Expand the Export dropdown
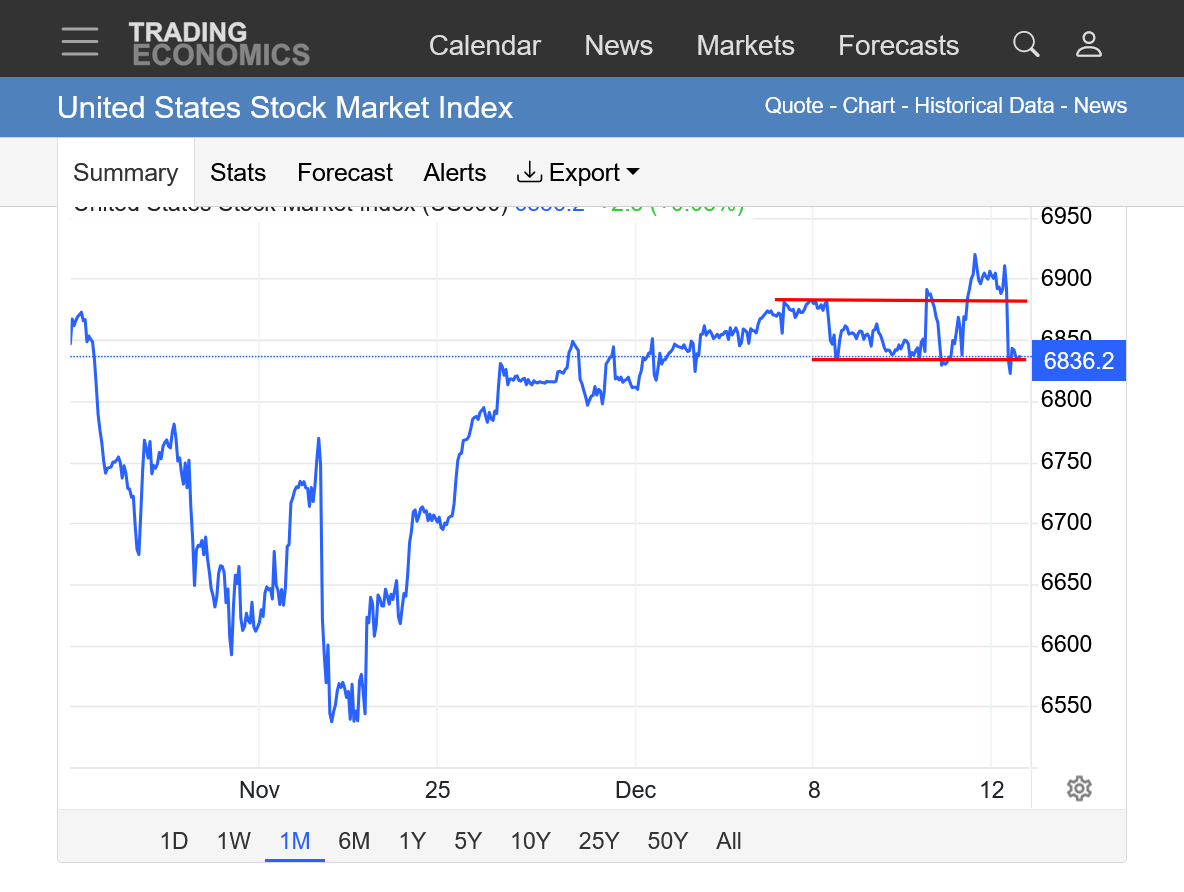The width and height of the screenshot is (1184, 892). coord(578,173)
